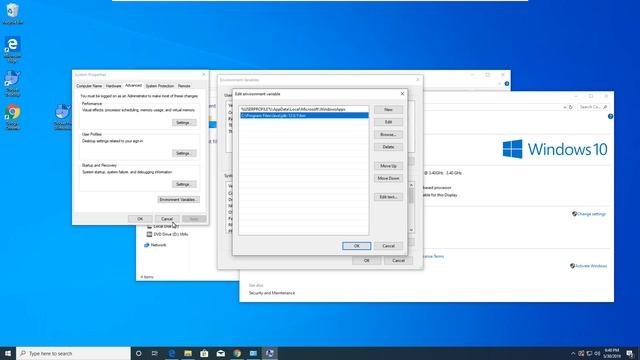This screenshot has width=640, height=360.
Task: Open the Windows Start menu
Action: (8, 353)
